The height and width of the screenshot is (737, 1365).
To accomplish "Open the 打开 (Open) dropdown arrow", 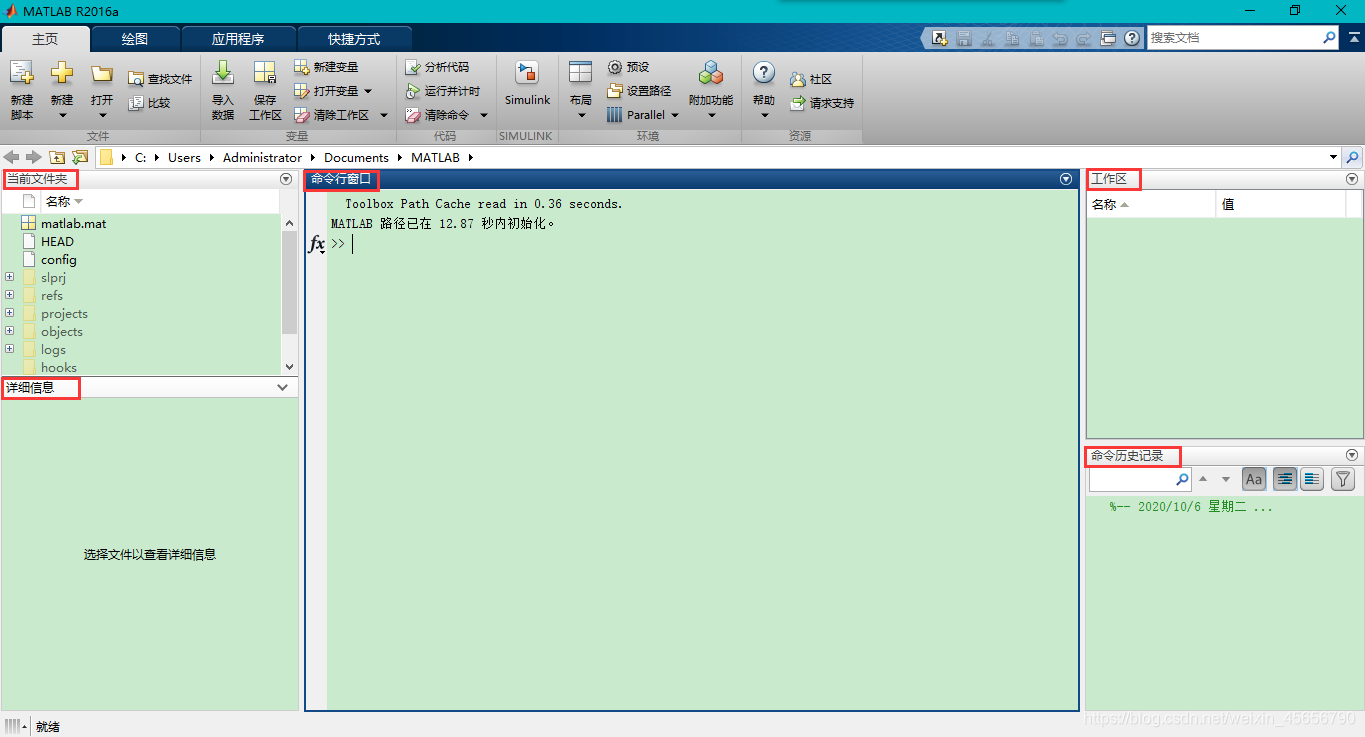I will [x=102, y=115].
